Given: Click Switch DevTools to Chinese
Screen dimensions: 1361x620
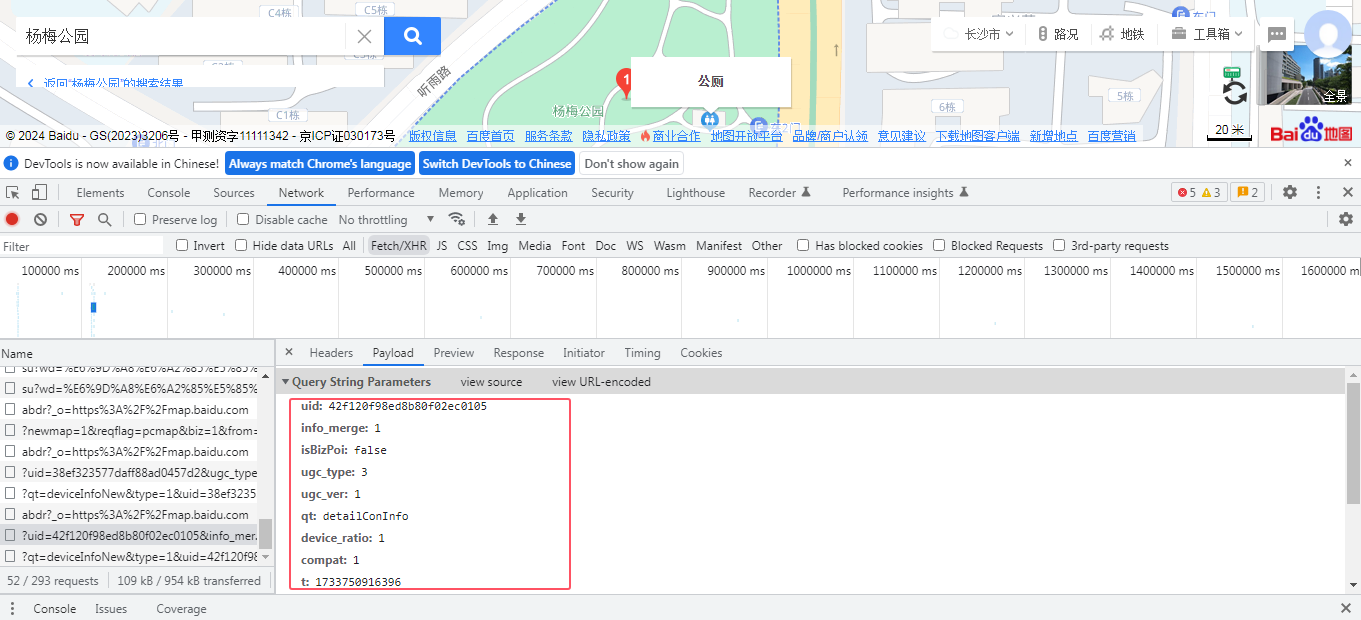Looking at the screenshot, I should click(497, 164).
